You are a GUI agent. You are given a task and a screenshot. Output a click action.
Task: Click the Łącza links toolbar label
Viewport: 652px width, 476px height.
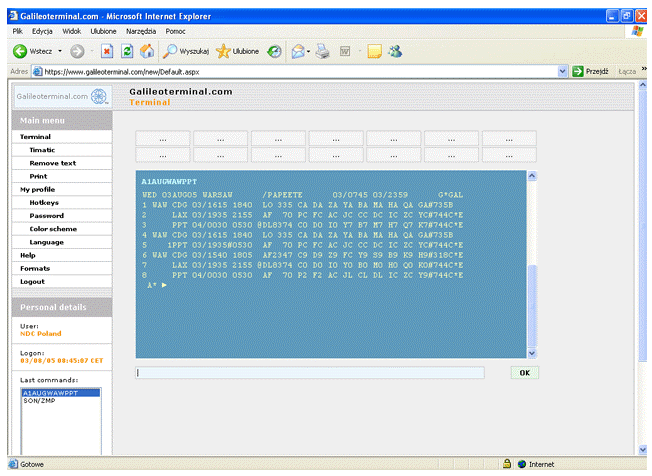coord(627,72)
